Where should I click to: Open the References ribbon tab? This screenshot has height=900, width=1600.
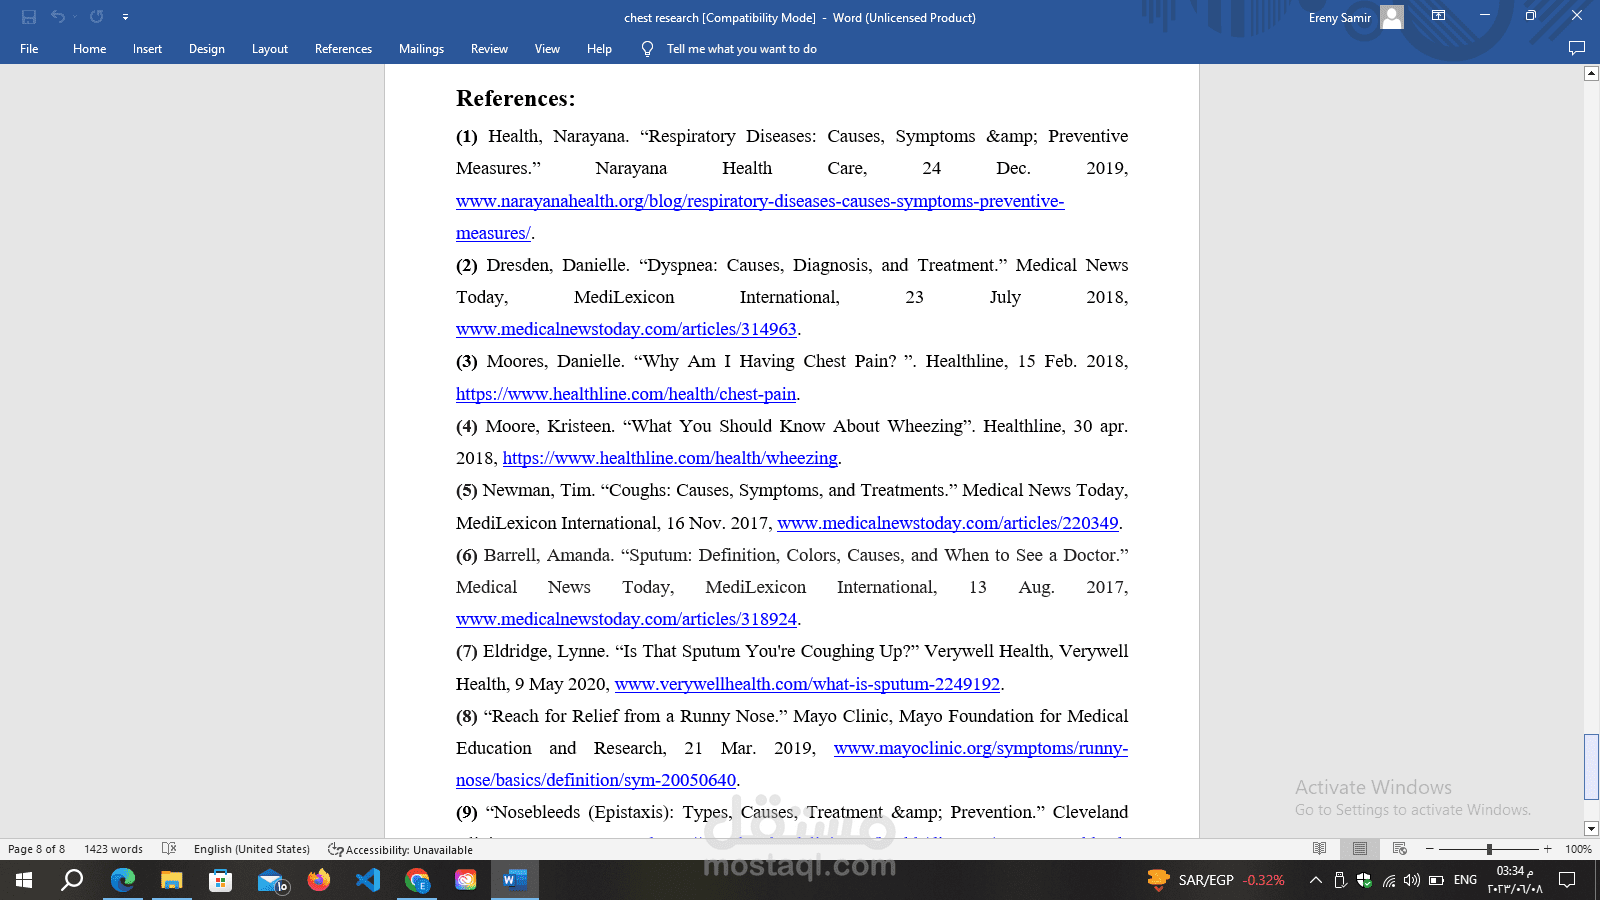(x=343, y=49)
